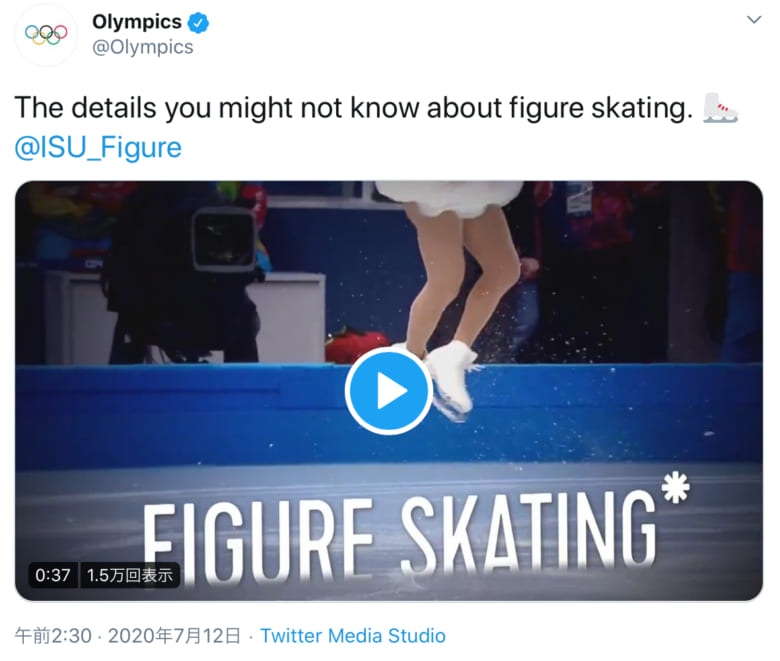This screenshot has width=780, height=661.
Task: Click the blue verified badge
Action: pyautogui.click(x=201, y=21)
